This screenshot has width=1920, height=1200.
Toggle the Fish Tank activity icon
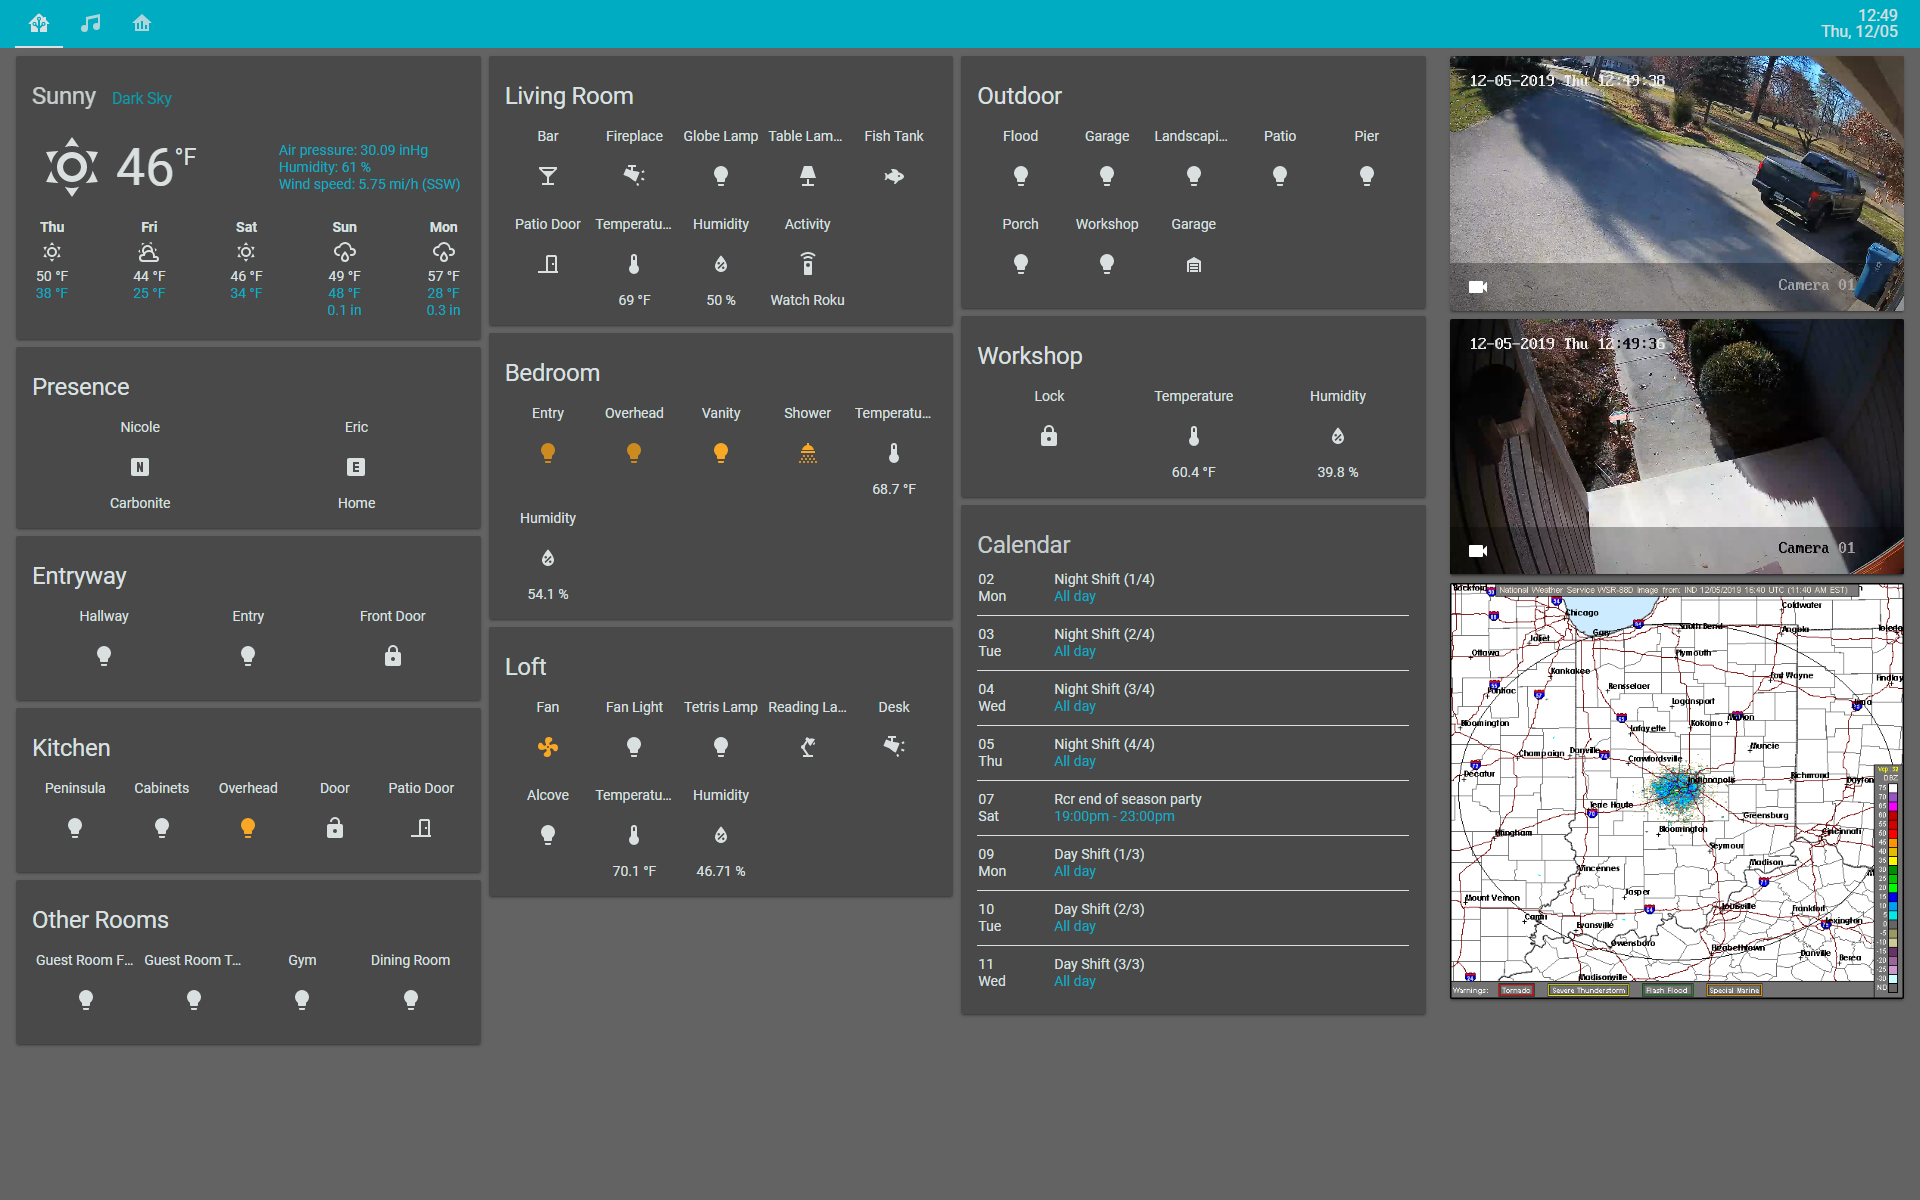click(894, 176)
